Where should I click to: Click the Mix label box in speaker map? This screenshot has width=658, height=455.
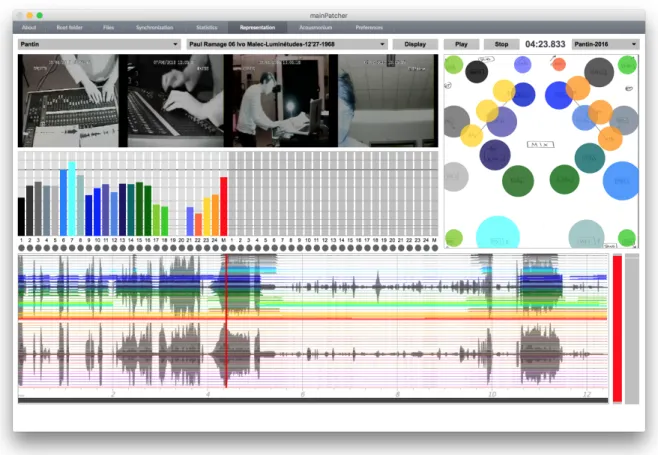[540, 144]
